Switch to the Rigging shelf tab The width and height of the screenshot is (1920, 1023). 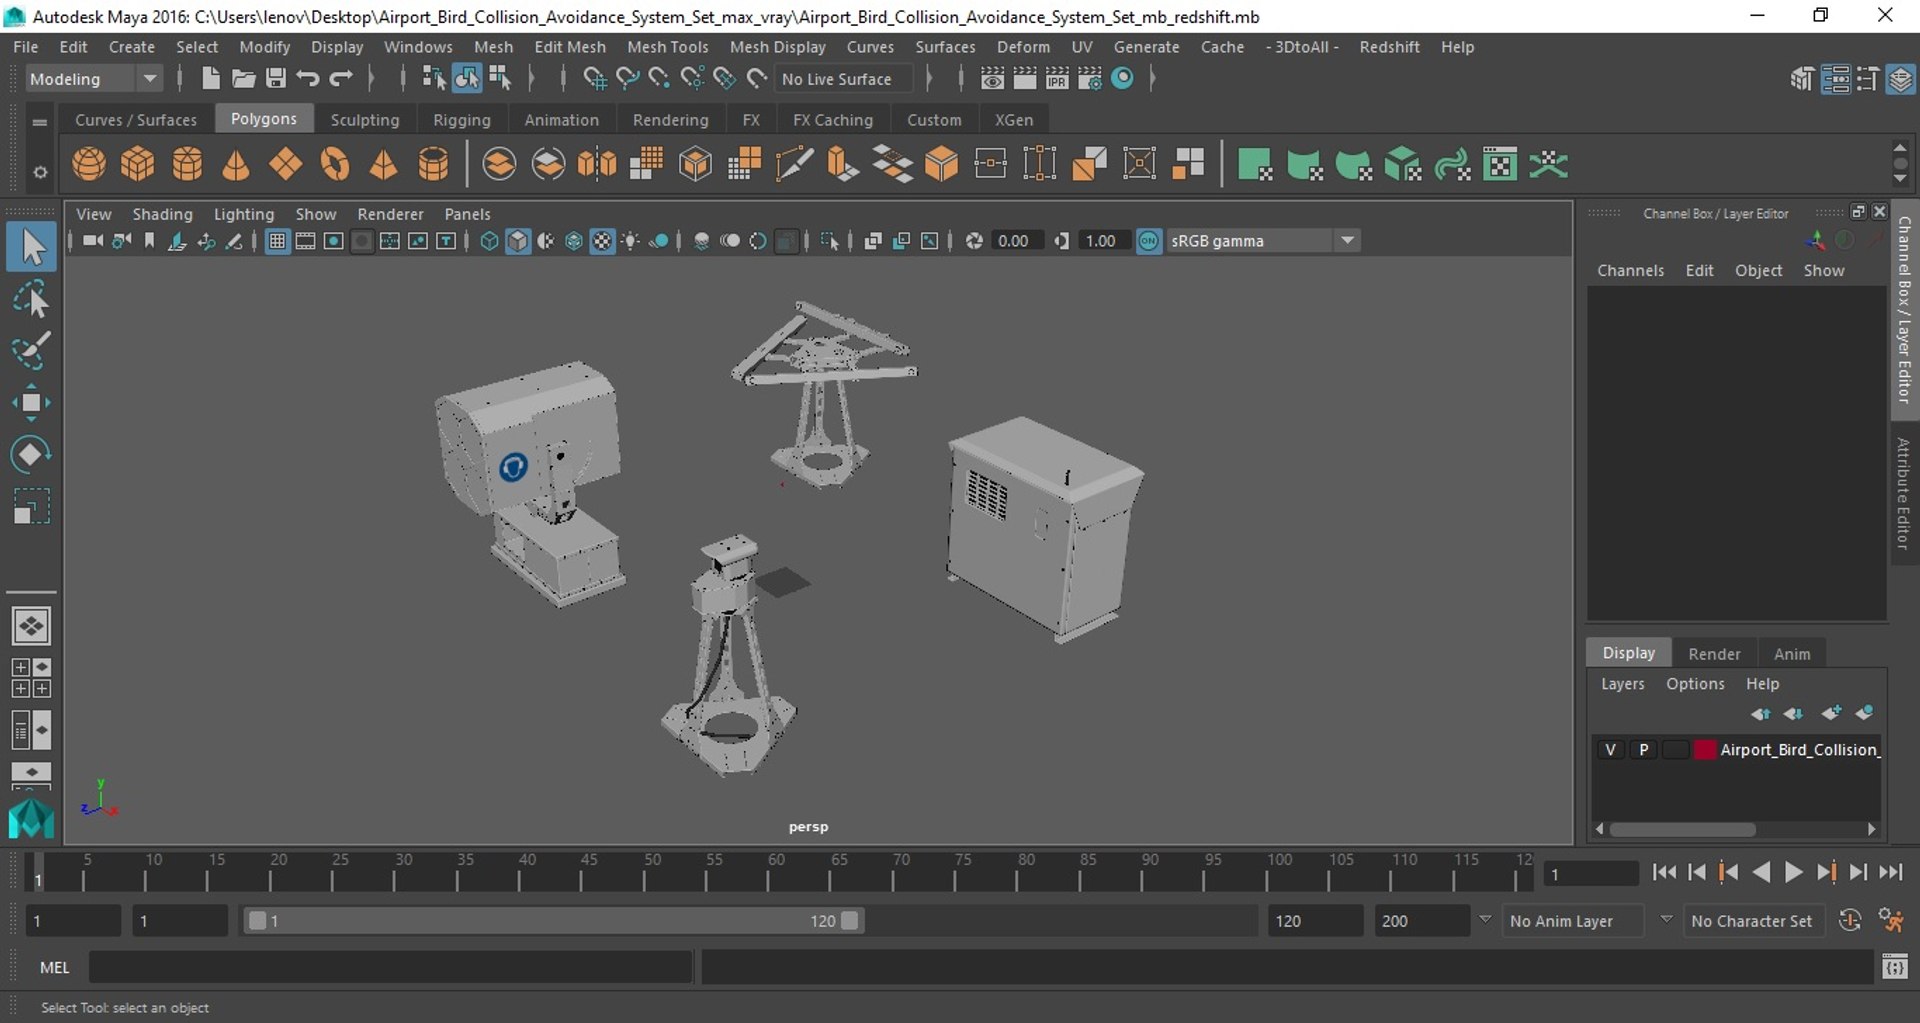tap(461, 120)
